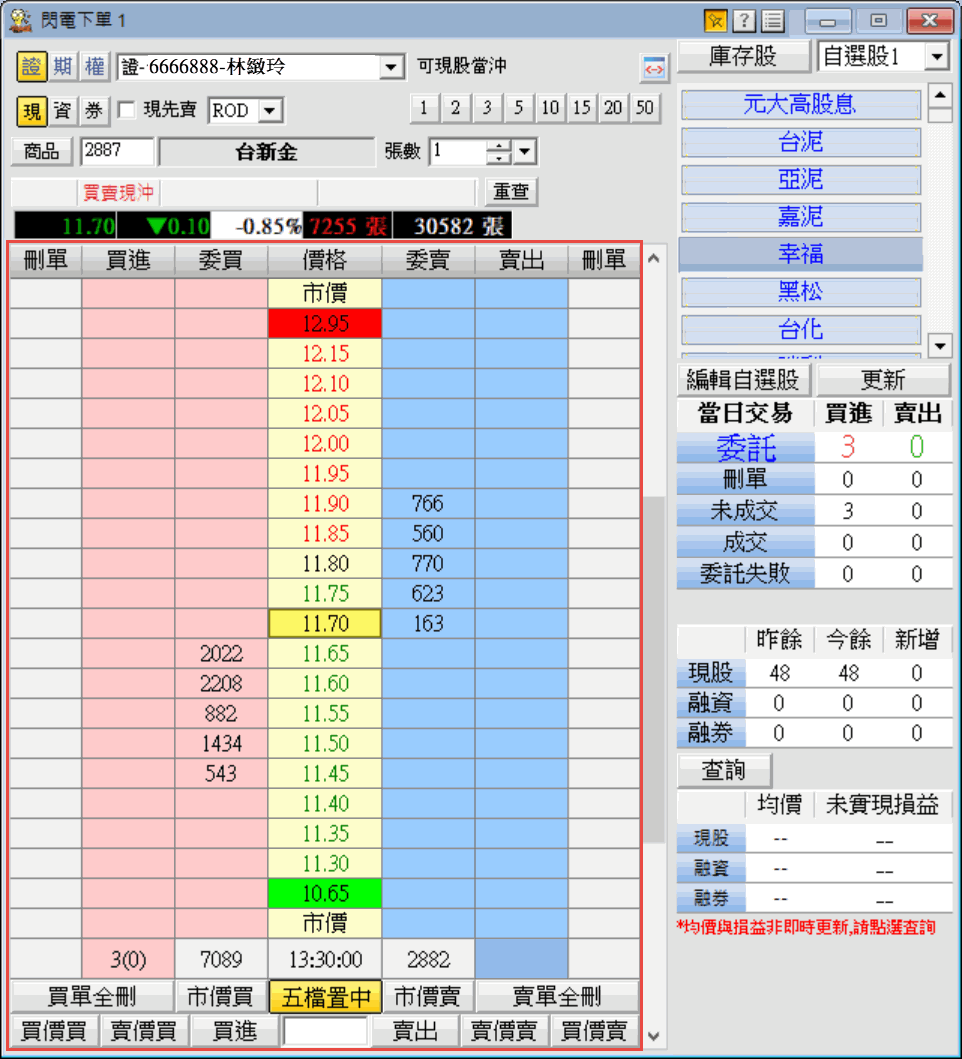Select 台泥 from the watchlist
This screenshot has width=962, height=1059.
(800, 142)
